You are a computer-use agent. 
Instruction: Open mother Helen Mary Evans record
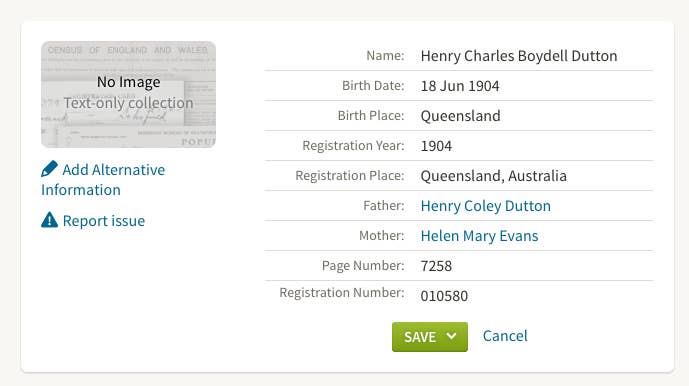click(479, 236)
